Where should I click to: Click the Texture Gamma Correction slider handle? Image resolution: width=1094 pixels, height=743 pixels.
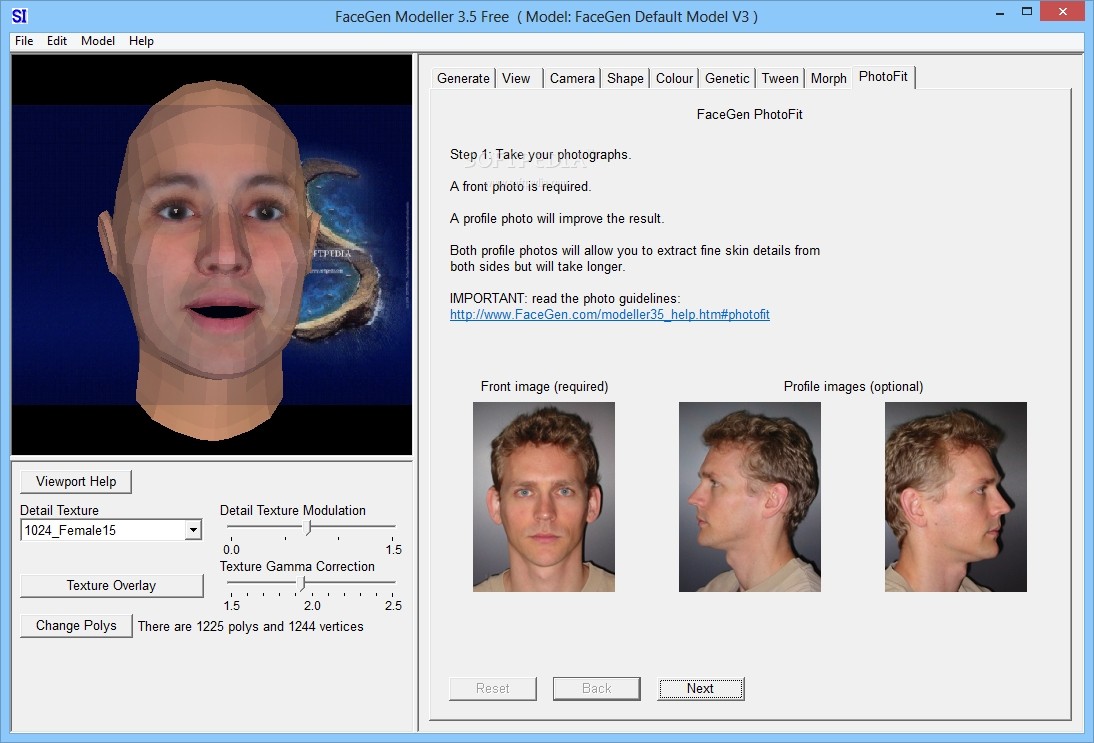302,584
